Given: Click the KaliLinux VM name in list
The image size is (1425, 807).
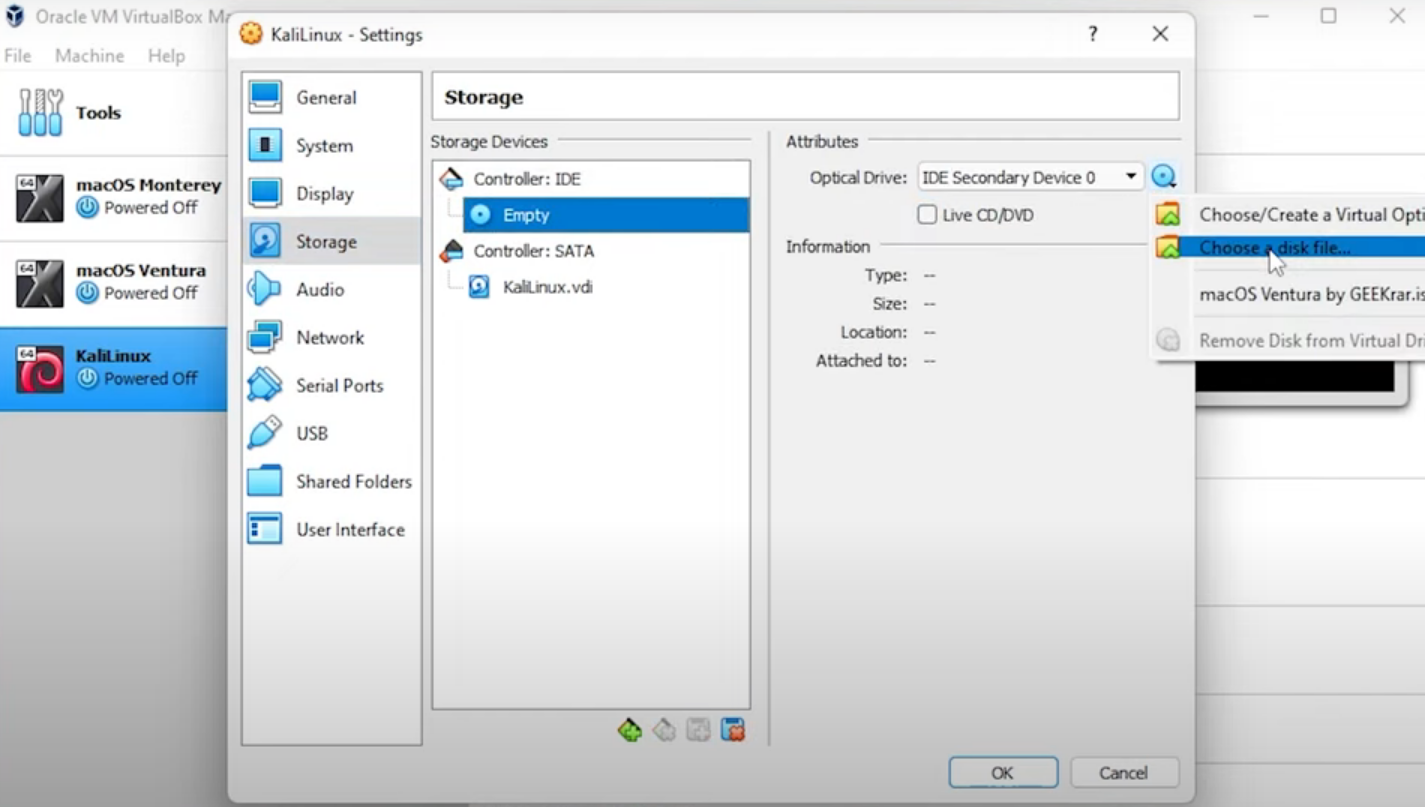Looking at the screenshot, I should [114, 356].
